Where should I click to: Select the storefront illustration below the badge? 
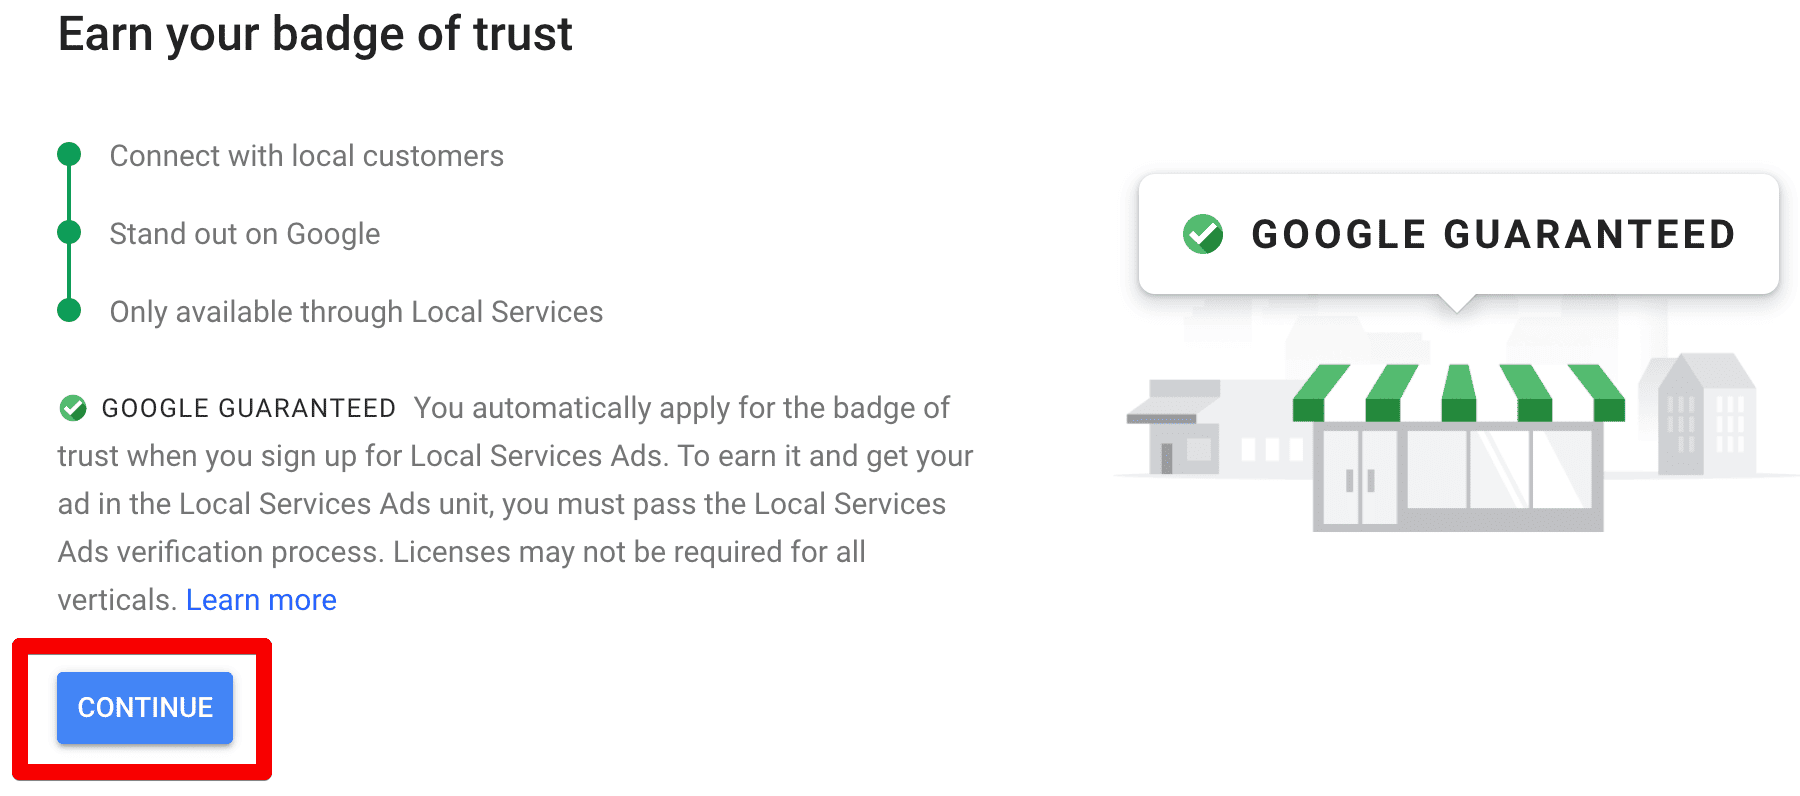(x=1460, y=470)
